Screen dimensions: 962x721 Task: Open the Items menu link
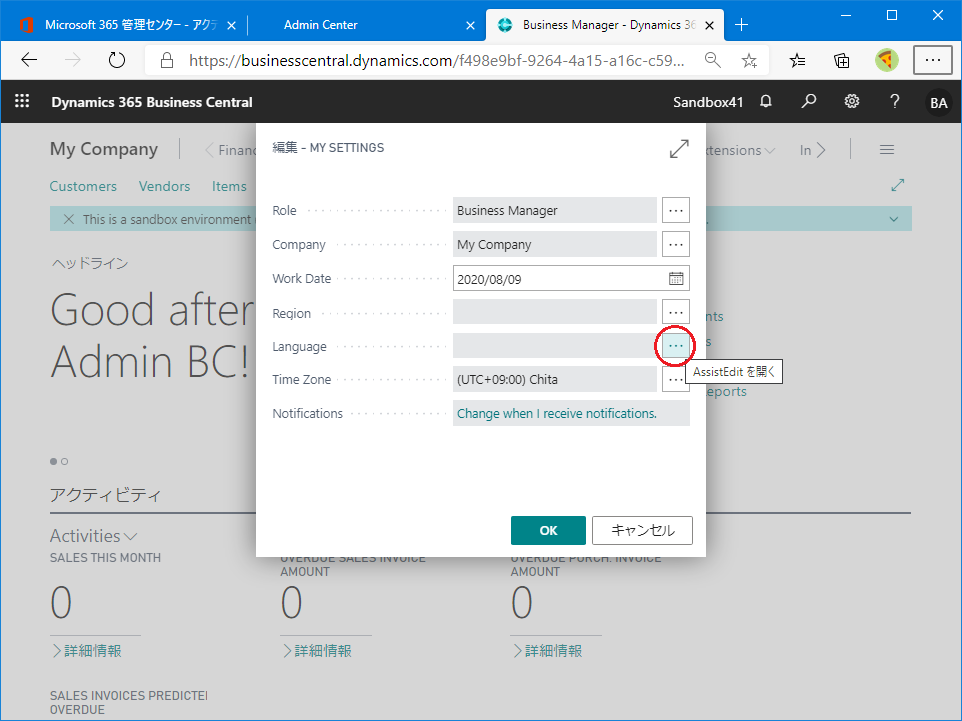[229, 186]
